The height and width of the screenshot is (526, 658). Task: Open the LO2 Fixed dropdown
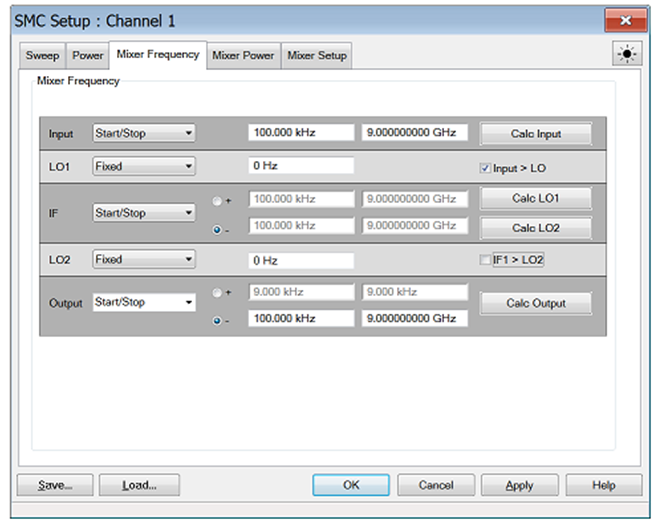point(144,259)
